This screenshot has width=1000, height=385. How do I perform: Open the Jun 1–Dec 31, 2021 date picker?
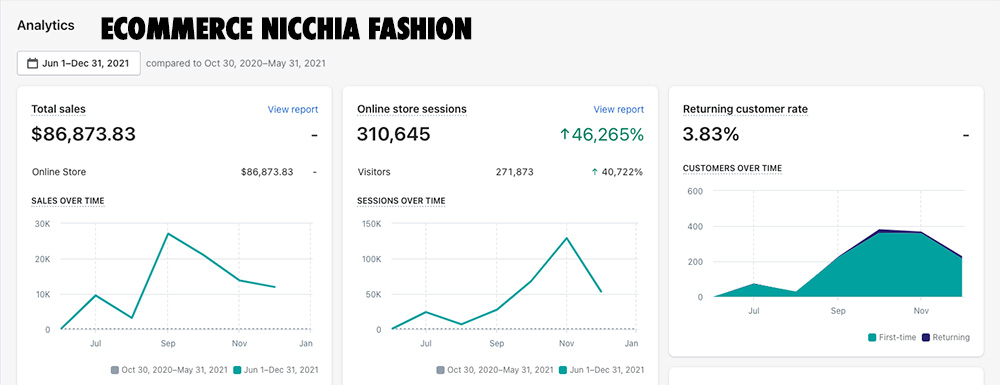[78, 63]
